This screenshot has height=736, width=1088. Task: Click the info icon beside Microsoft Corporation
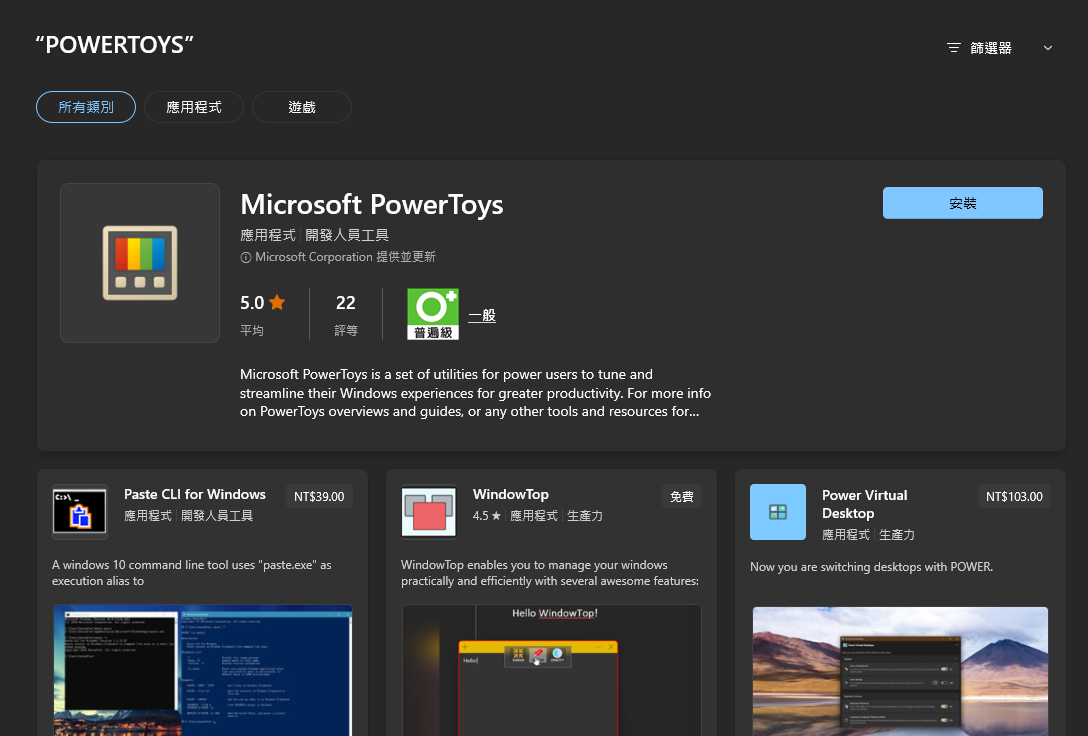pos(246,258)
